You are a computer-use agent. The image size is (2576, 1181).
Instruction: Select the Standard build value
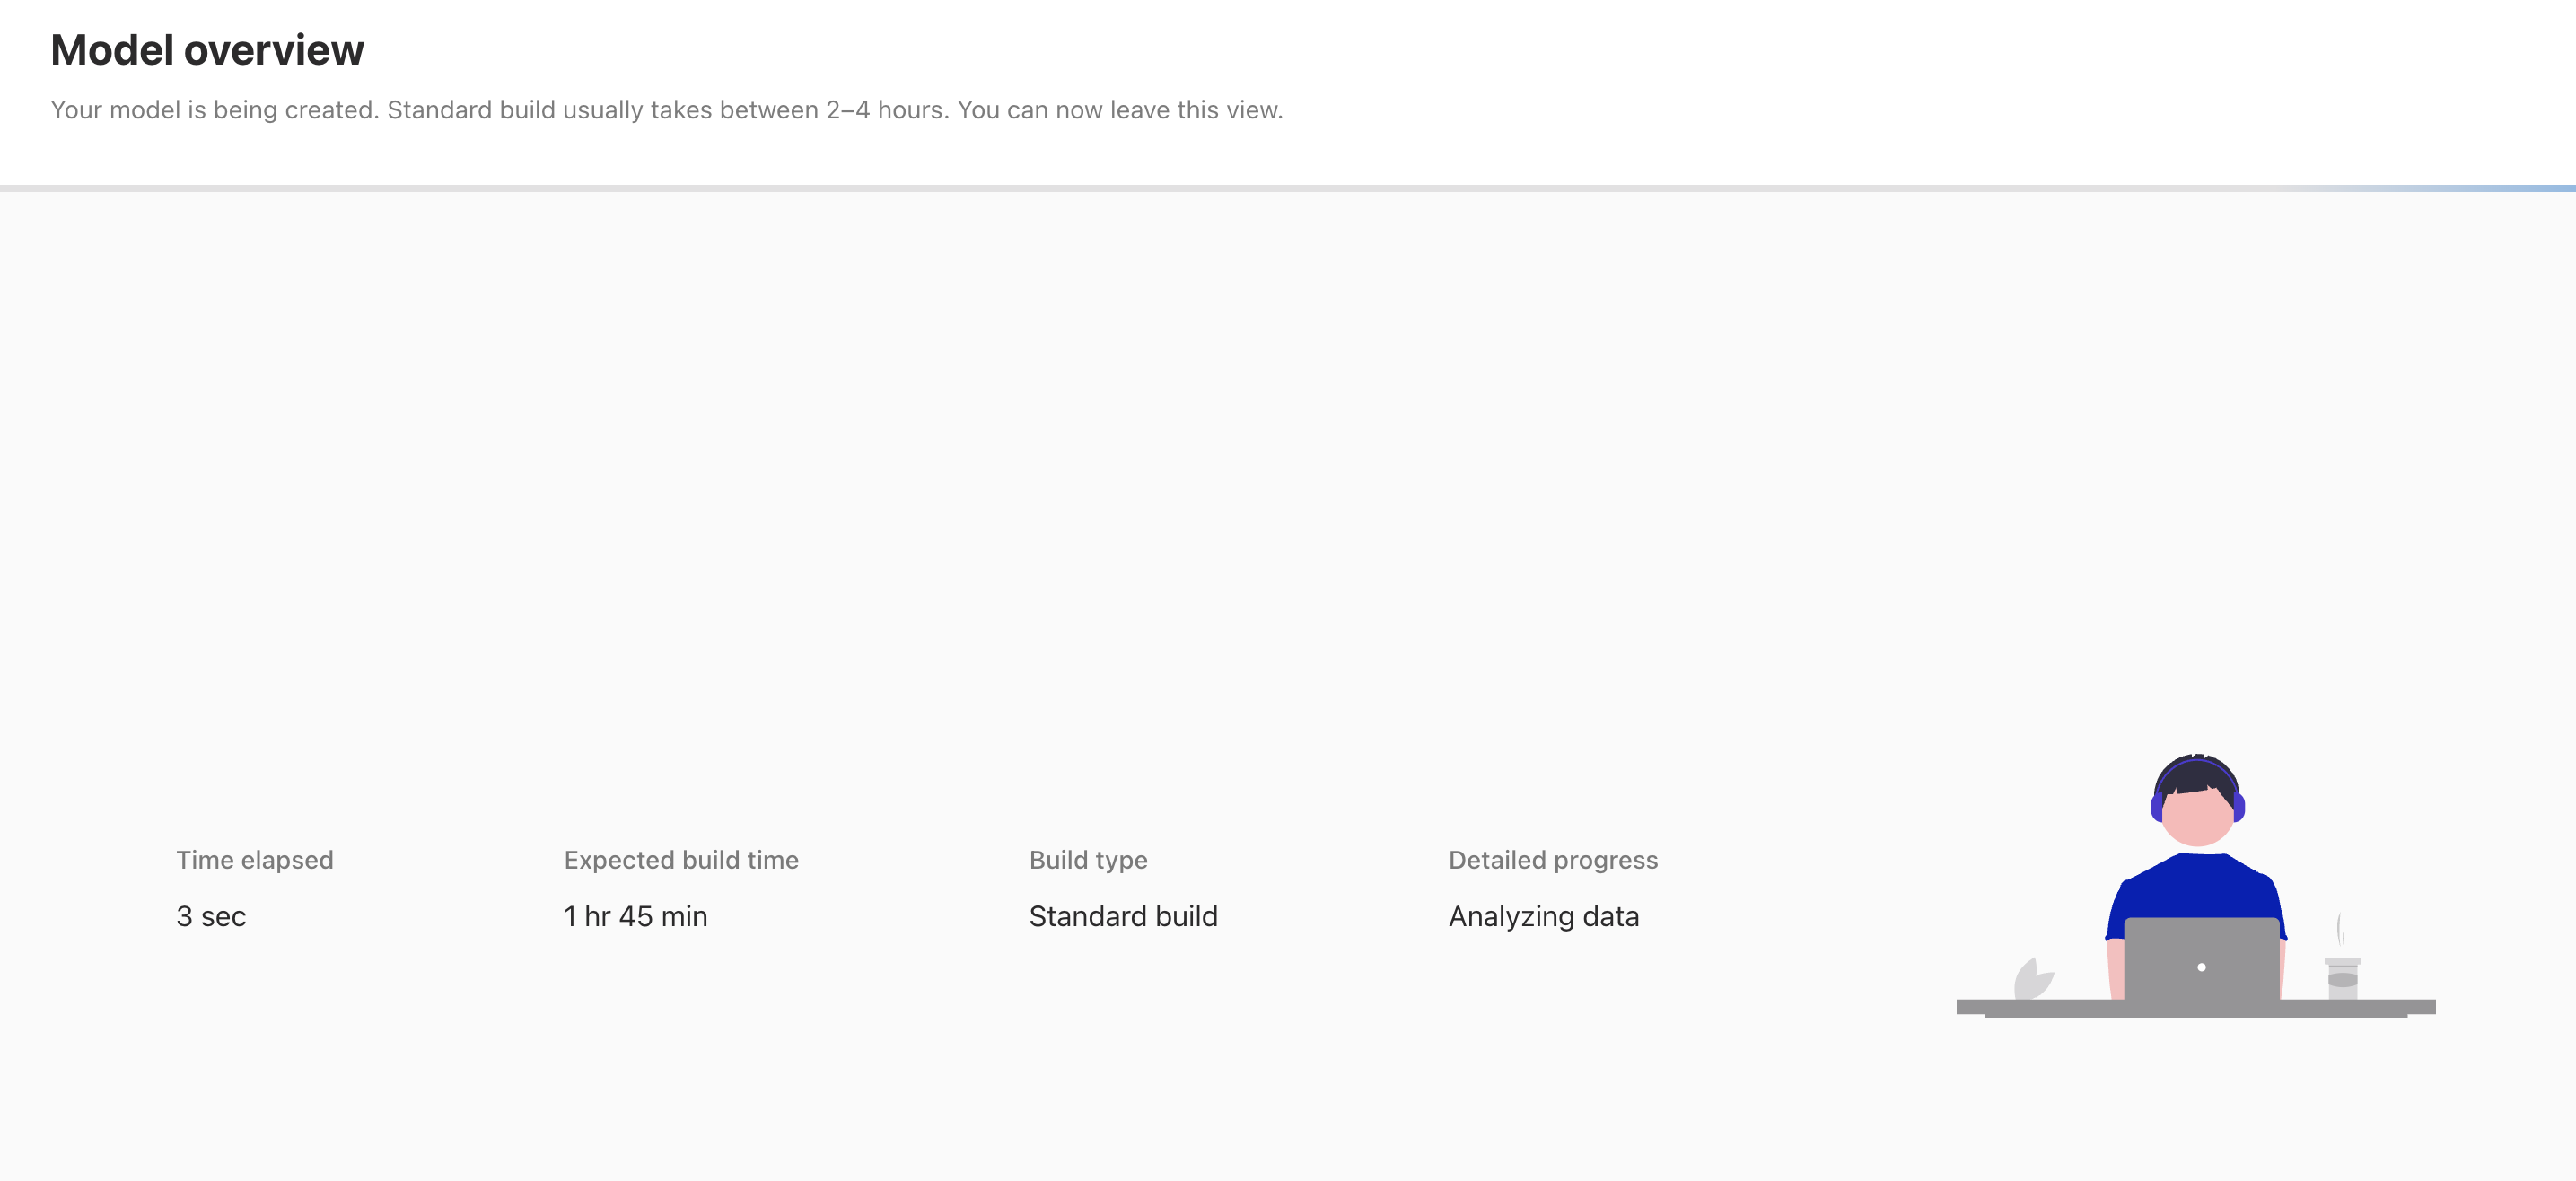click(x=1123, y=916)
